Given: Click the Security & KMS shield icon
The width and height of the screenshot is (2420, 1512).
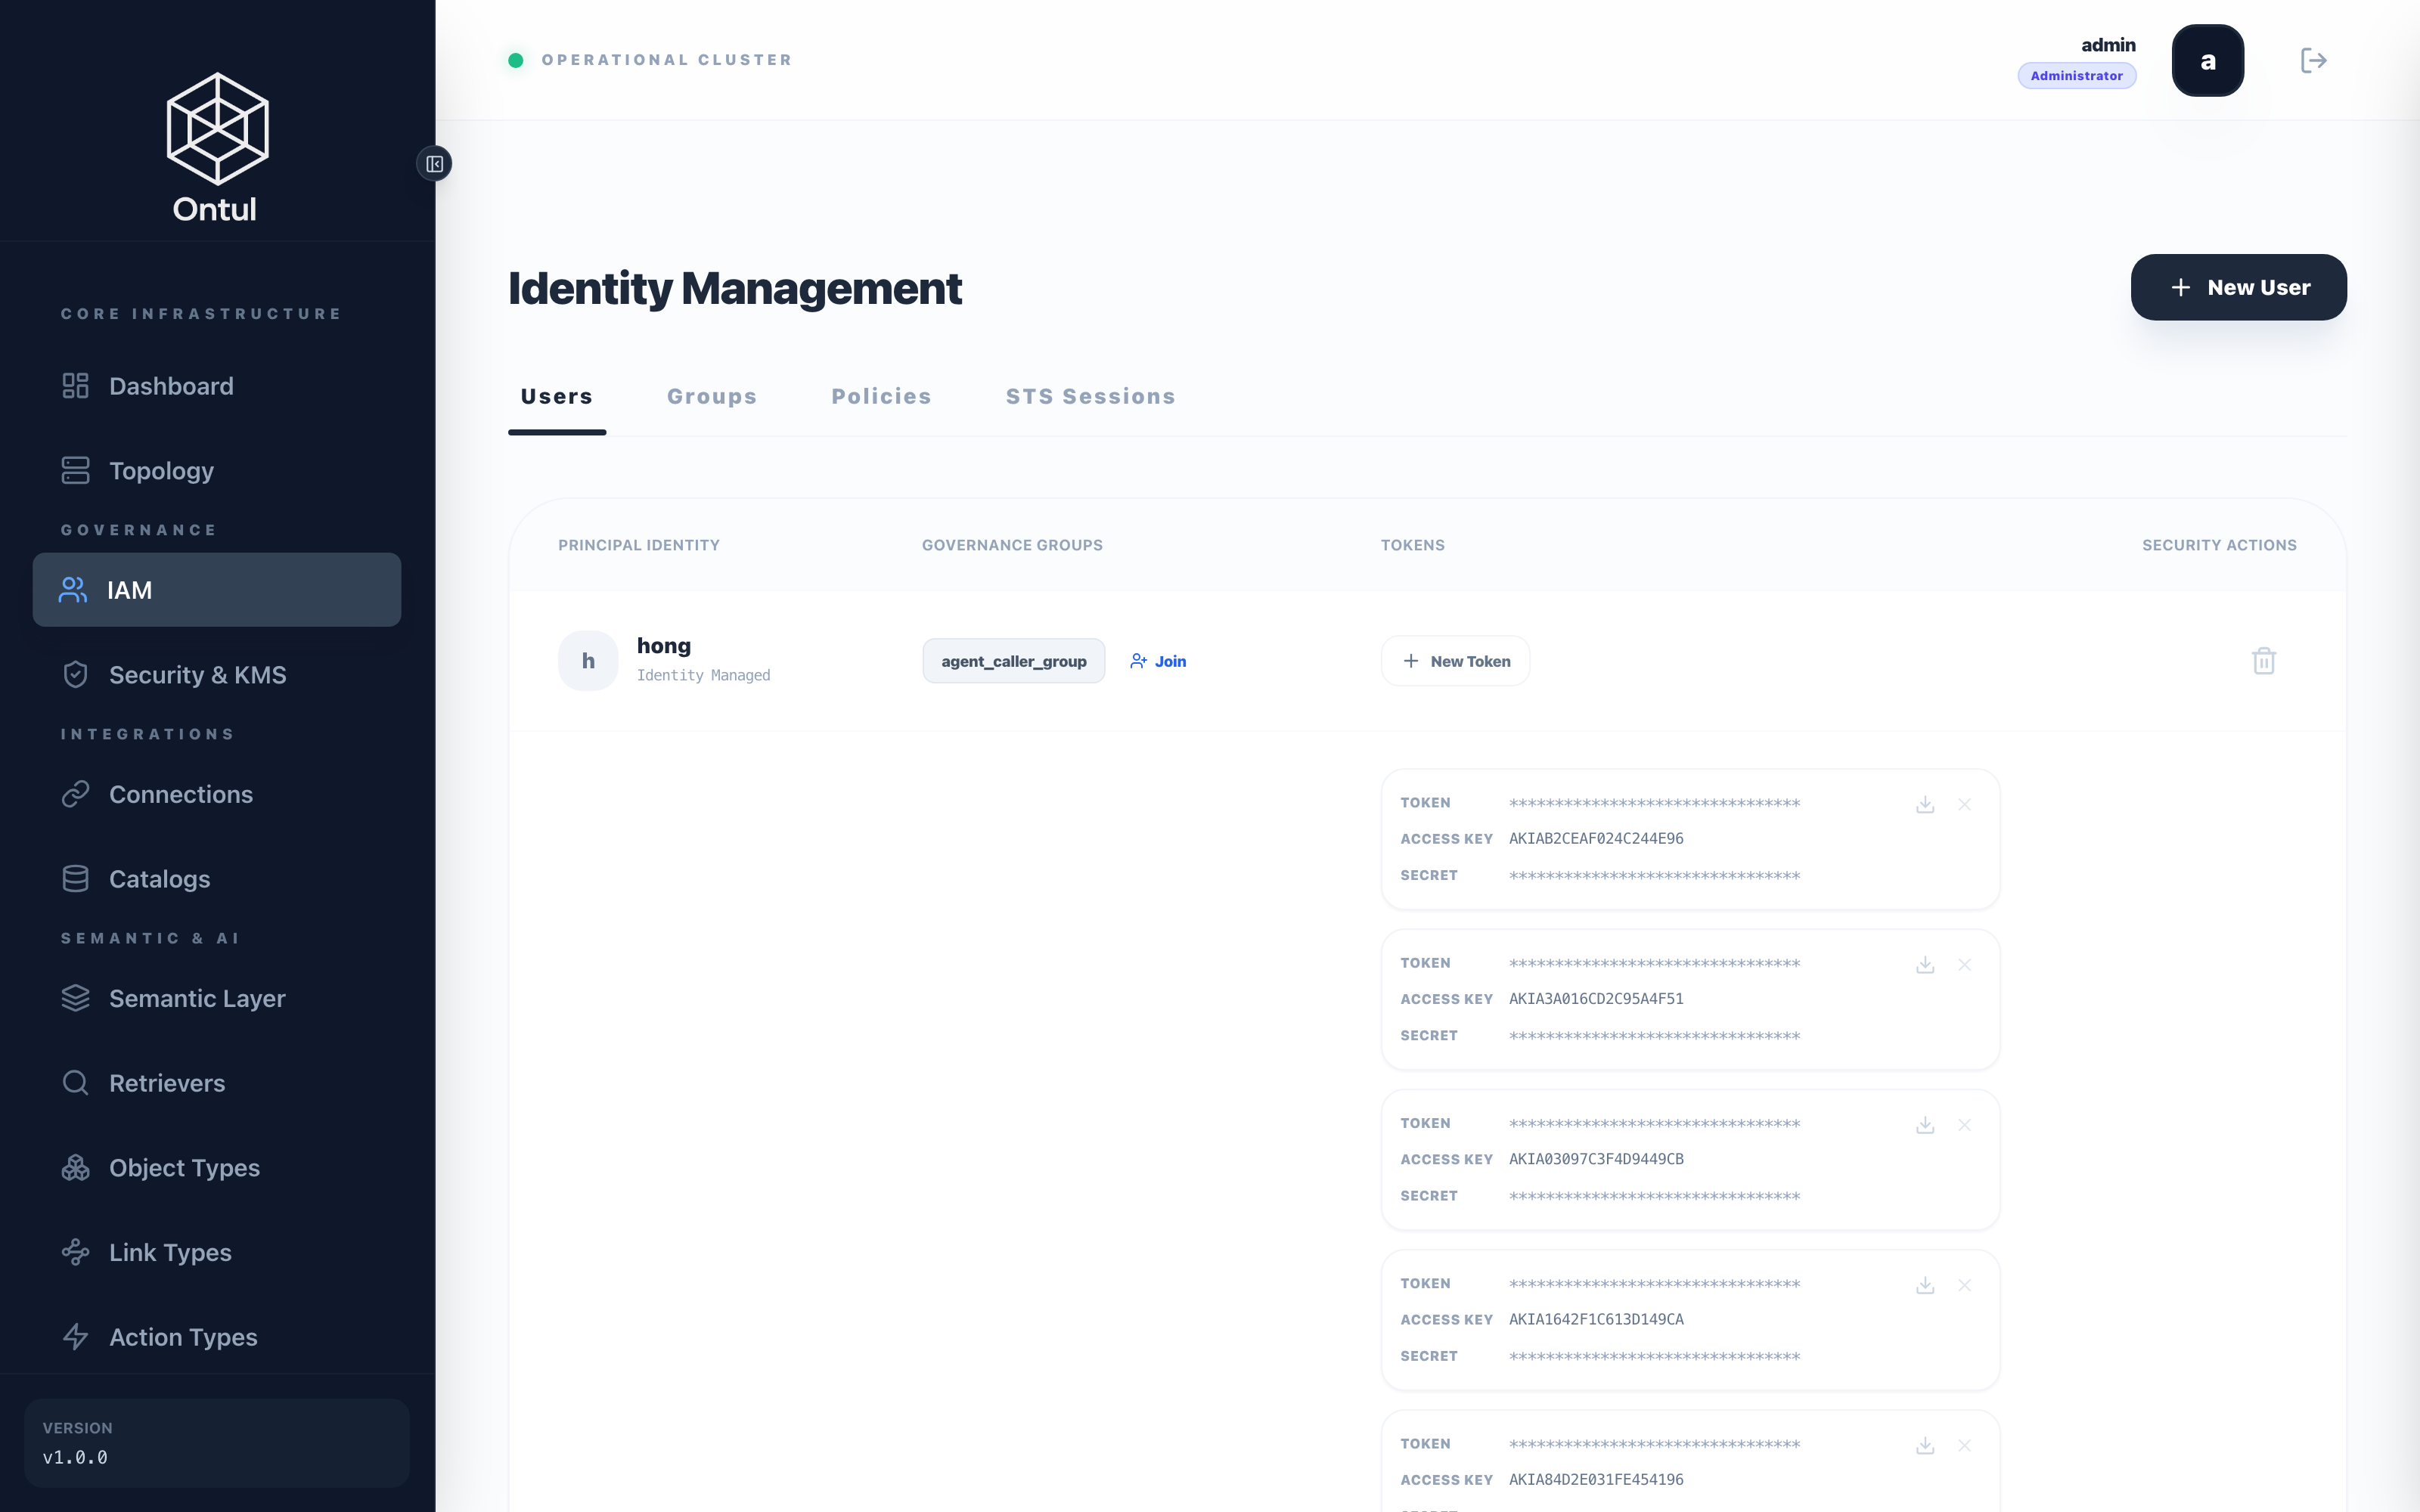Looking at the screenshot, I should pyautogui.click(x=75, y=674).
